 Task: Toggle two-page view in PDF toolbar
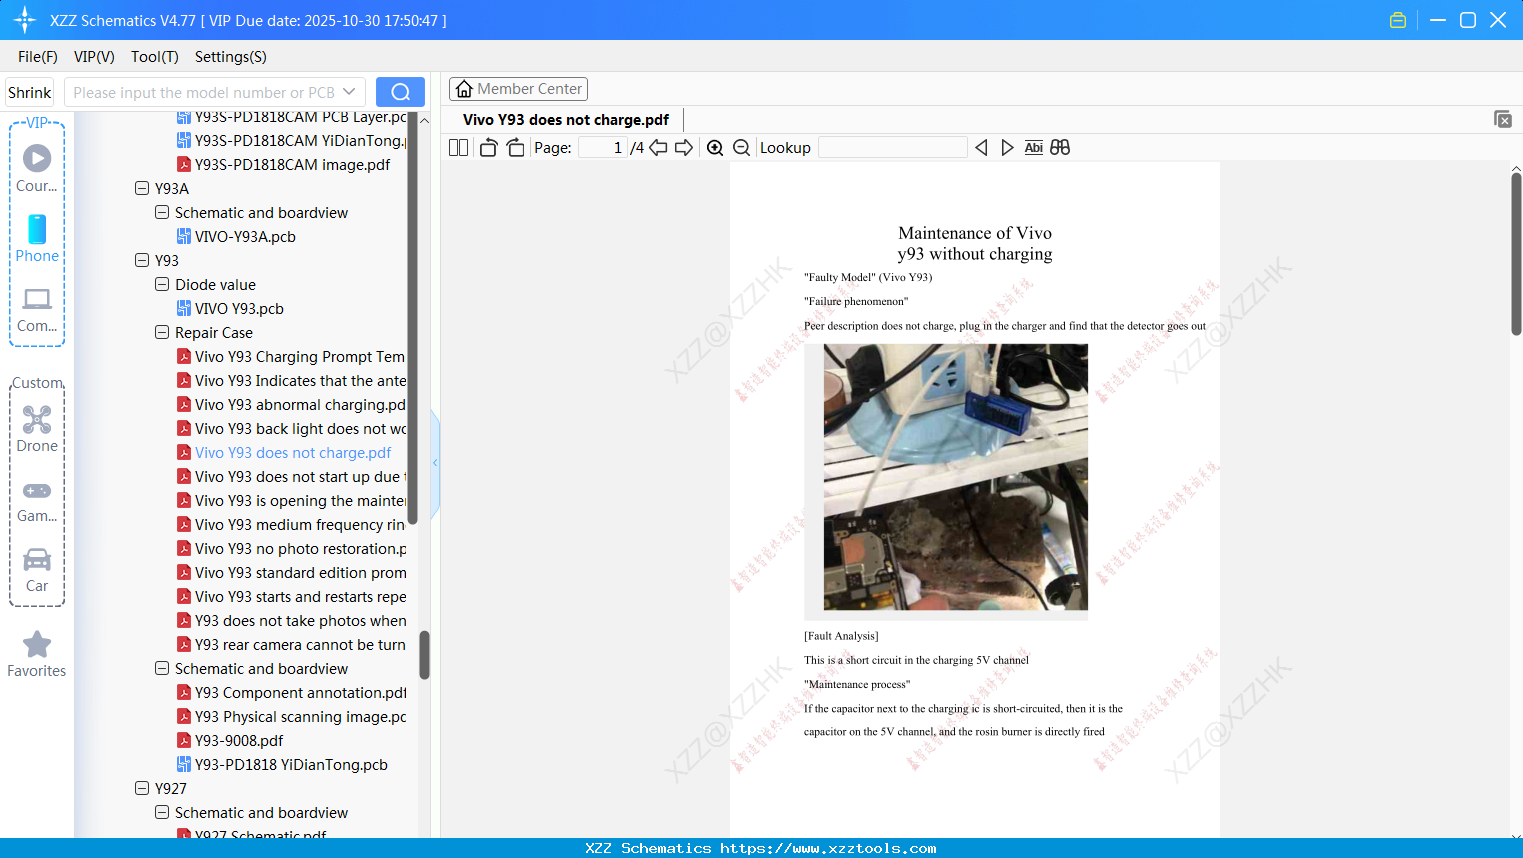point(459,148)
